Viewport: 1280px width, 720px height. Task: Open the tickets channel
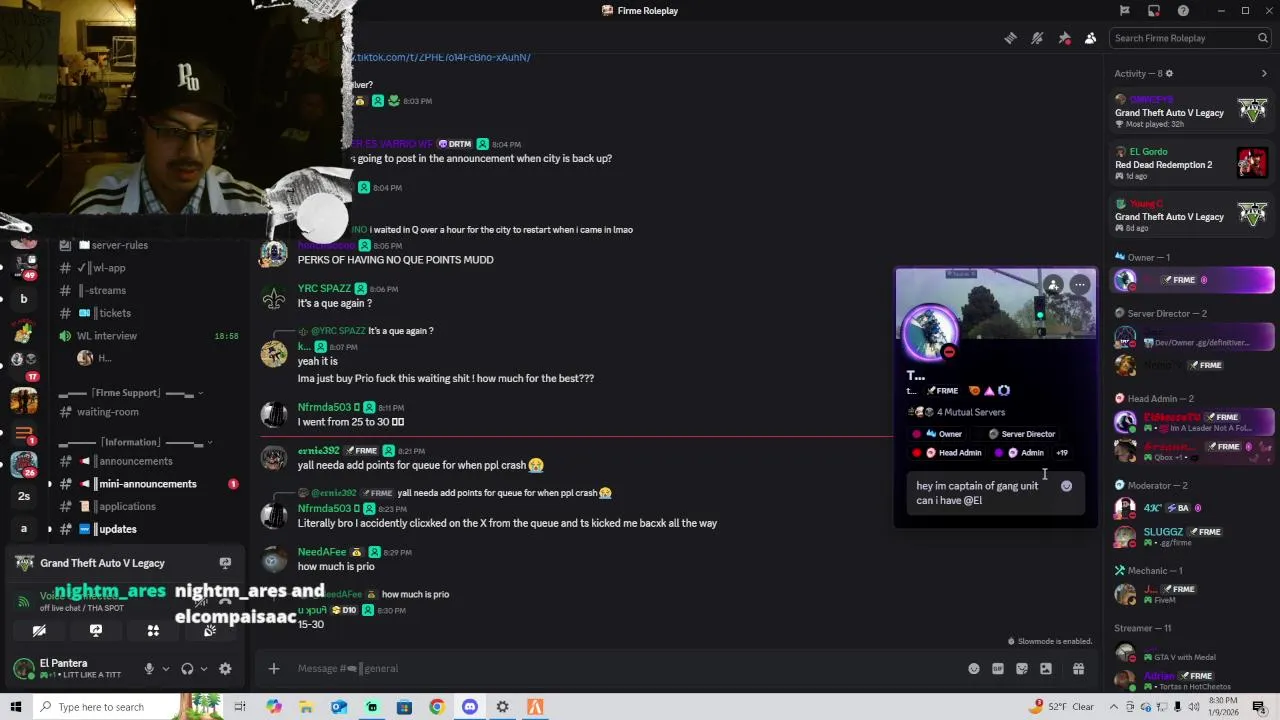[x=150, y=313]
